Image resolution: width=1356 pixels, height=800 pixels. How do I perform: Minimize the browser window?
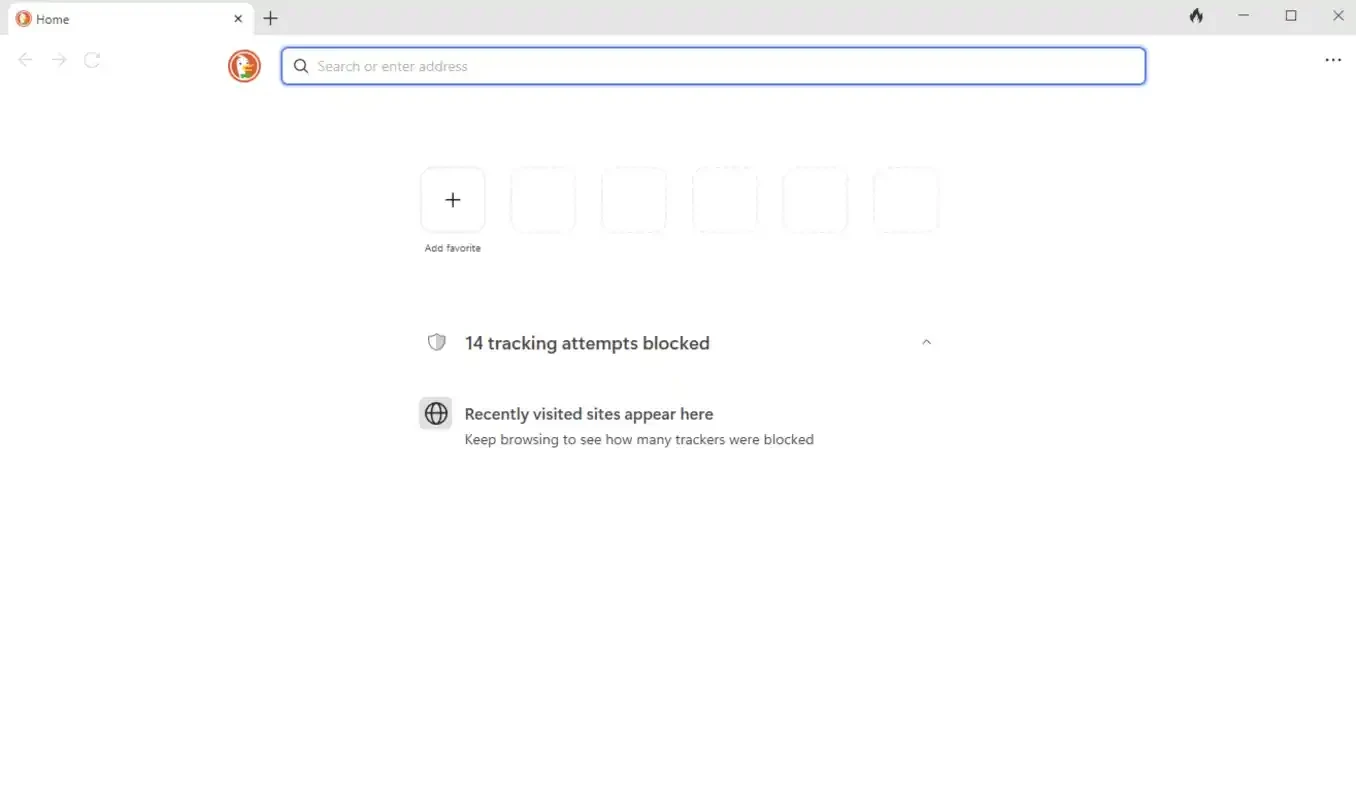[x=1244, y=16]
